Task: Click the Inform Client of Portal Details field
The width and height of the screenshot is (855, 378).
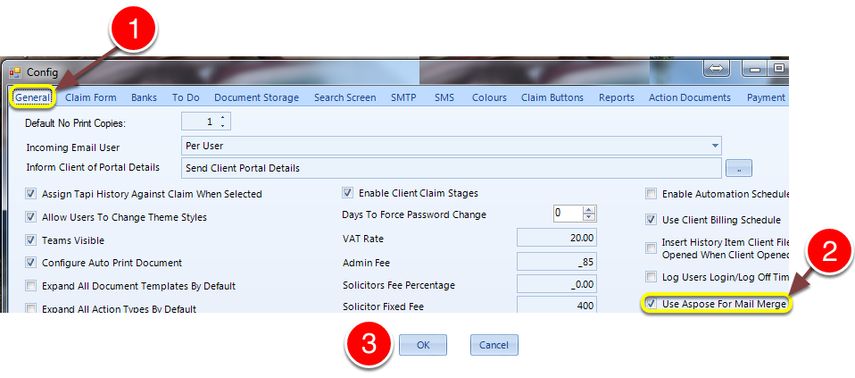Action: coord(450,168)
